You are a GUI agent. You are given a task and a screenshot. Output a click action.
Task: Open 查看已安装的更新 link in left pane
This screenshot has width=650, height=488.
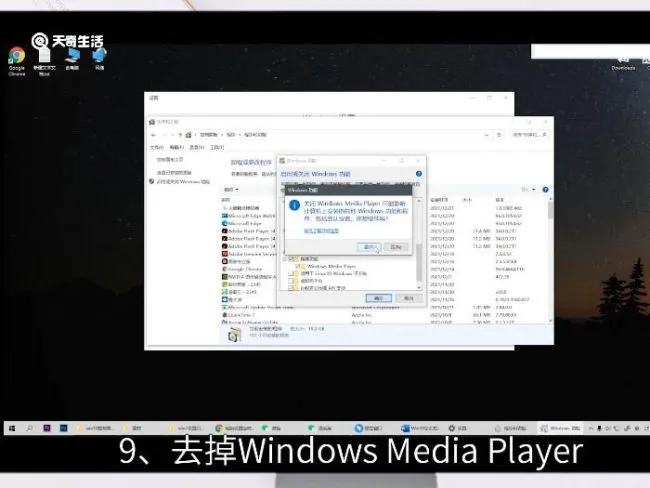tap(174, 172)
